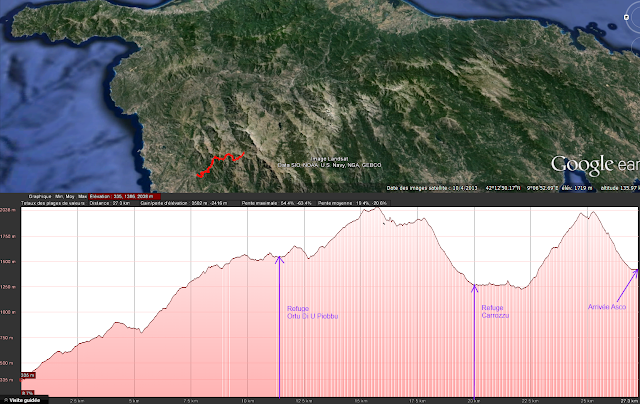
Task: Click the 2.5 km x-axis label
Action: [x=78, y=401]
